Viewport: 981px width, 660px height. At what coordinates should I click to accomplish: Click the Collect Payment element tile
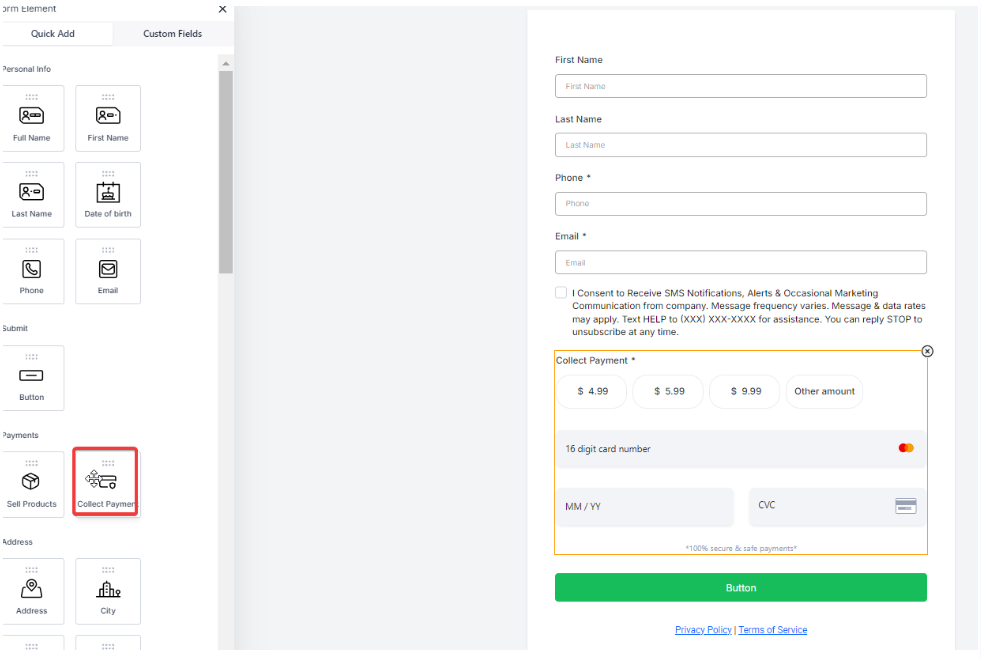(106, 483)
